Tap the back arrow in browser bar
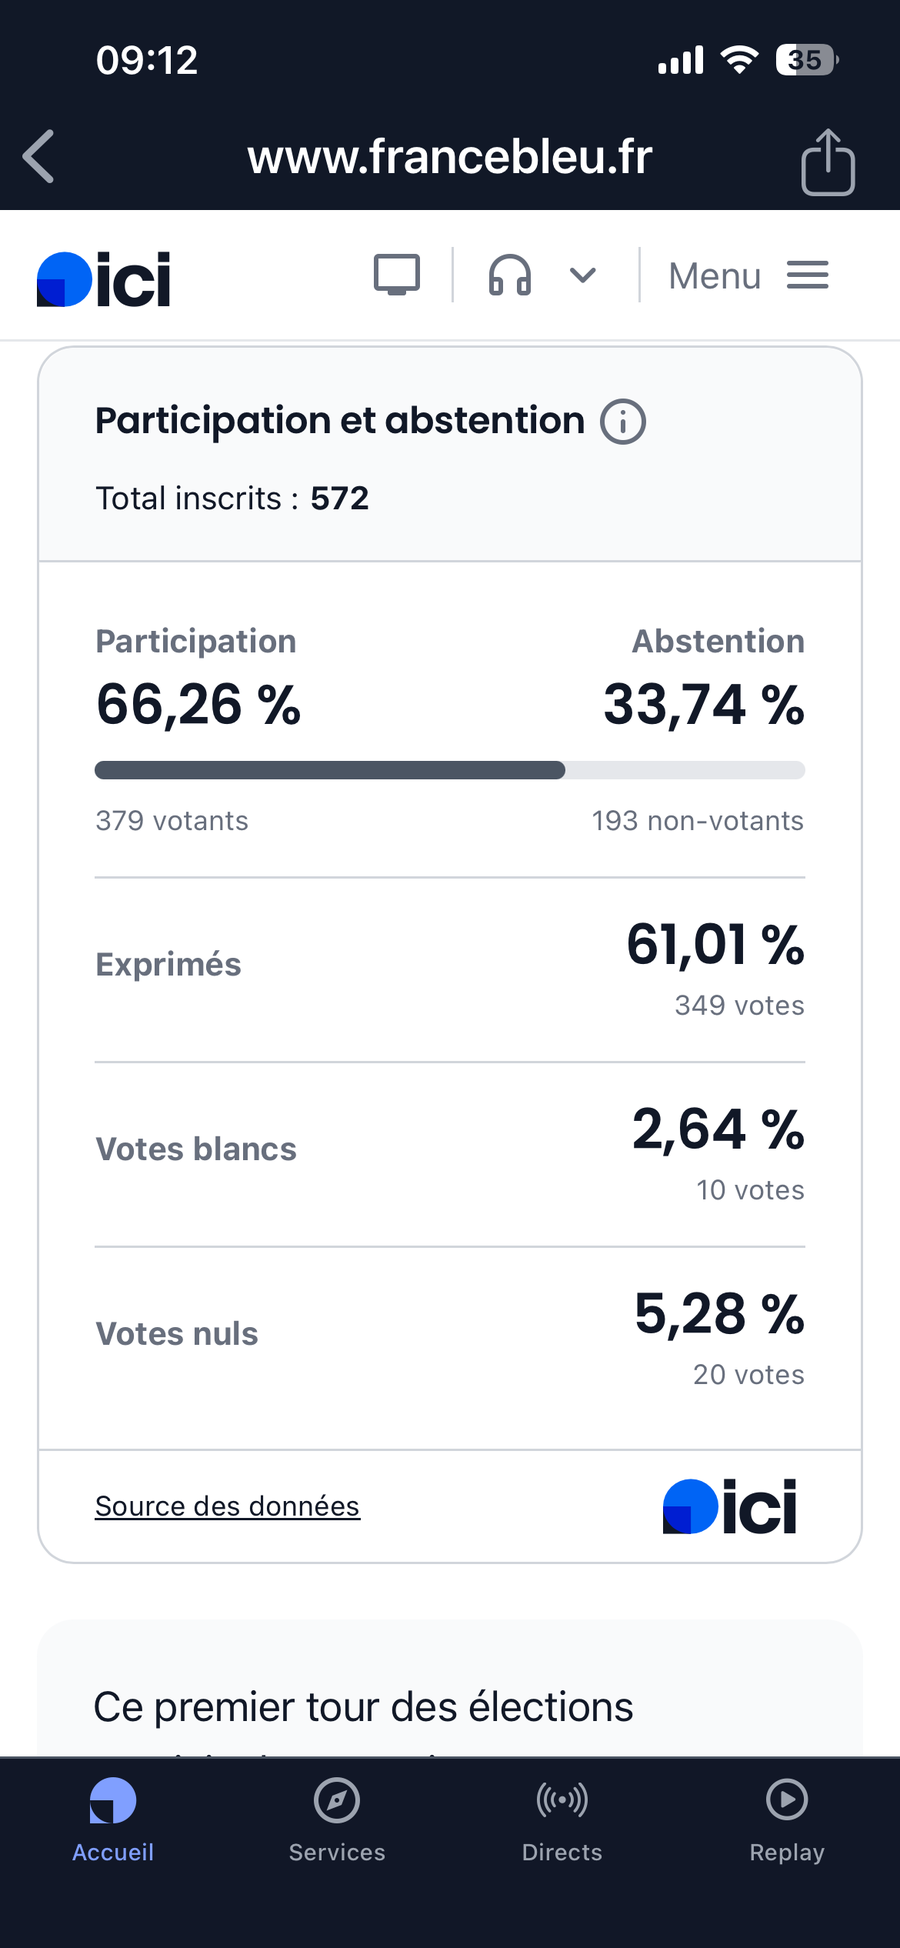This screenshot has height=1948, width=900. point(39,157)
